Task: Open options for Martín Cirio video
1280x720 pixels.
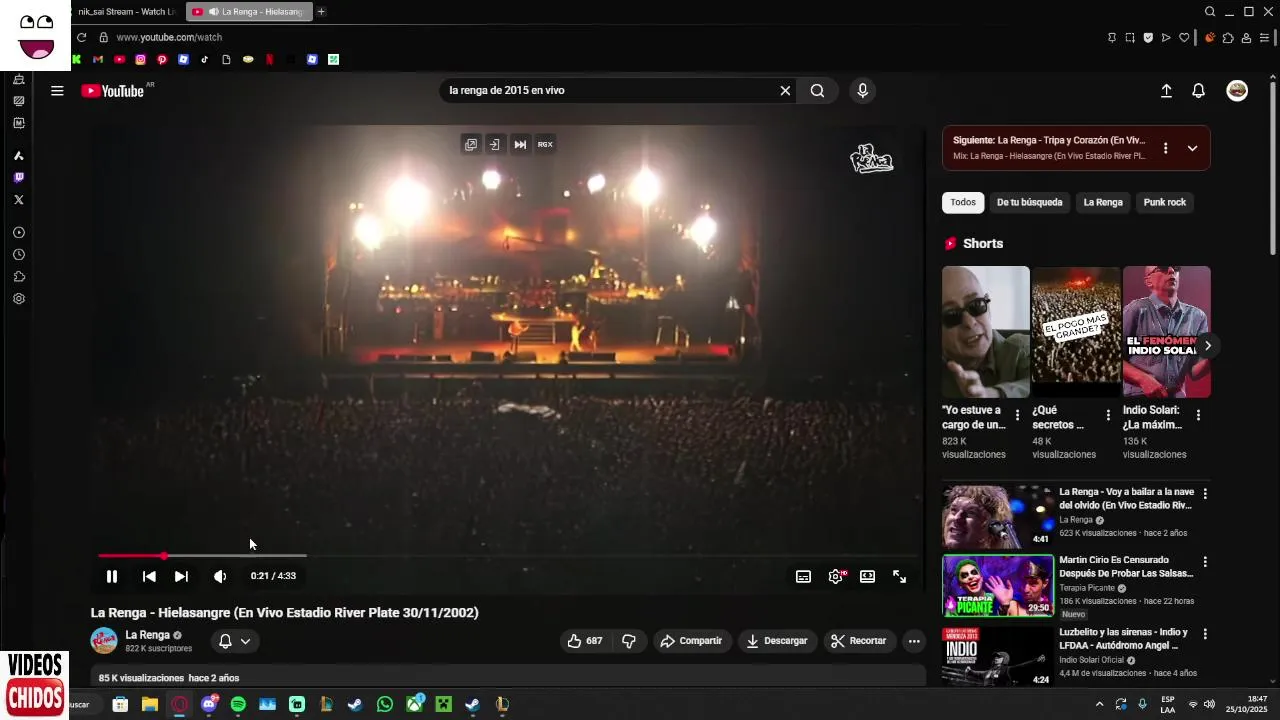Action: pyautogui.click(x=1205, y=562)
